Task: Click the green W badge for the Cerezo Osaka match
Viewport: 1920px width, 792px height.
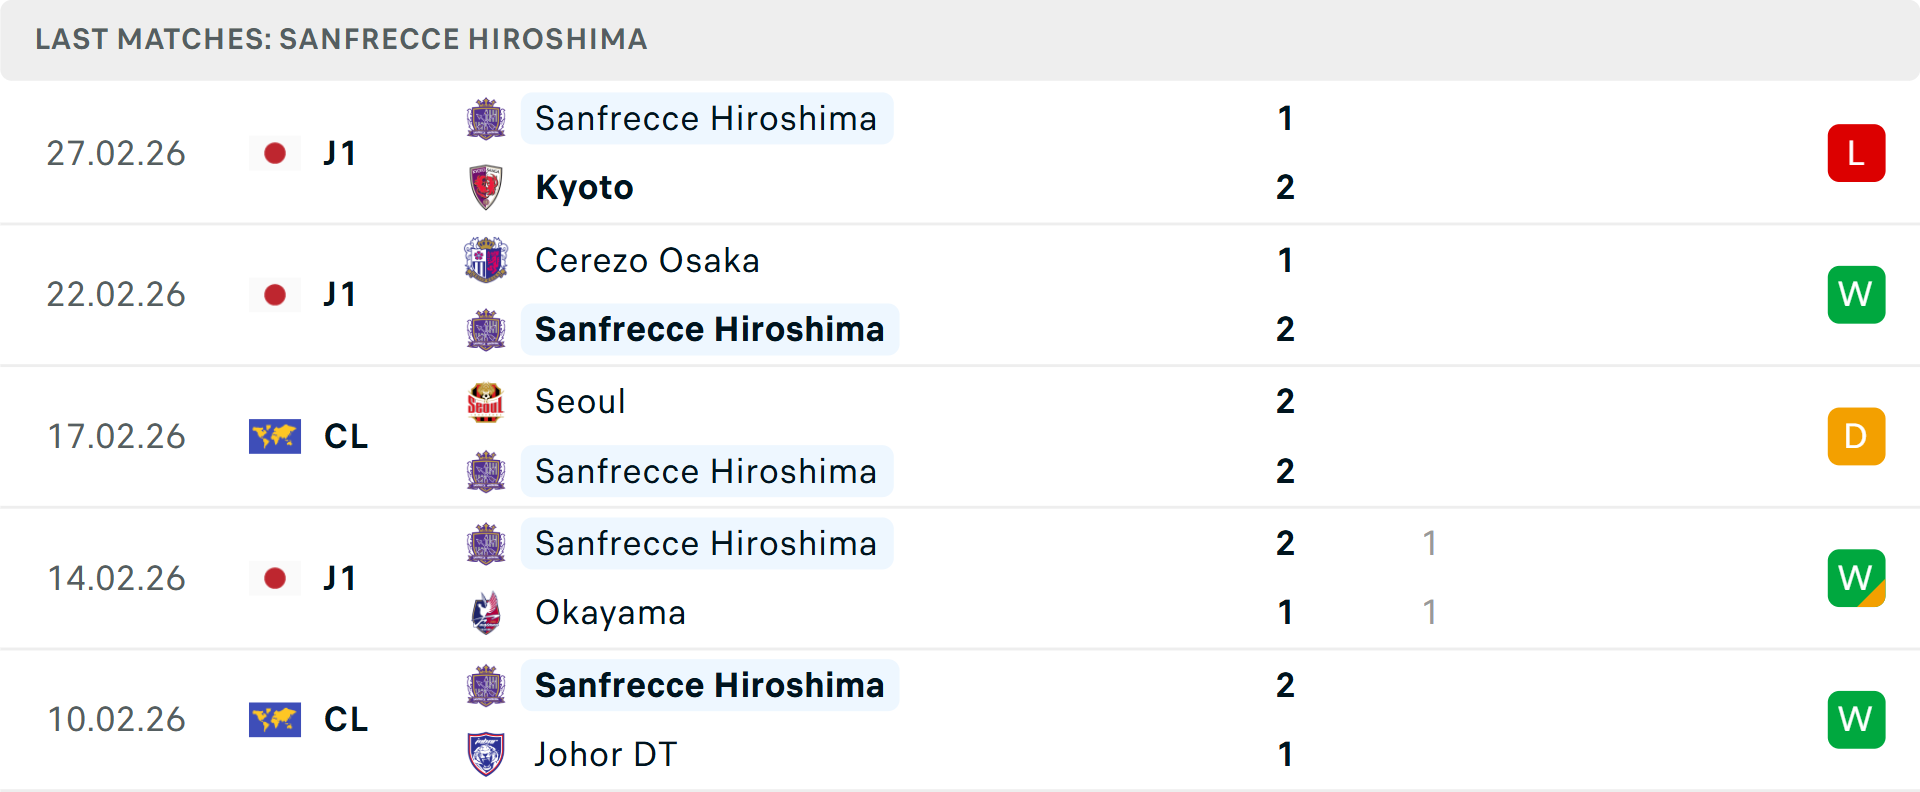Action: pyautogui.click(x=1856, y=294)
